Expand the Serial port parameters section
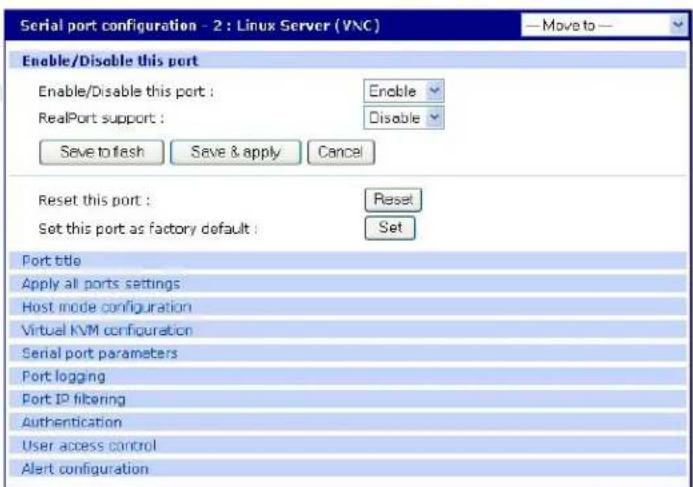This screenshot has height=487, width=693. tap(347, 353)
